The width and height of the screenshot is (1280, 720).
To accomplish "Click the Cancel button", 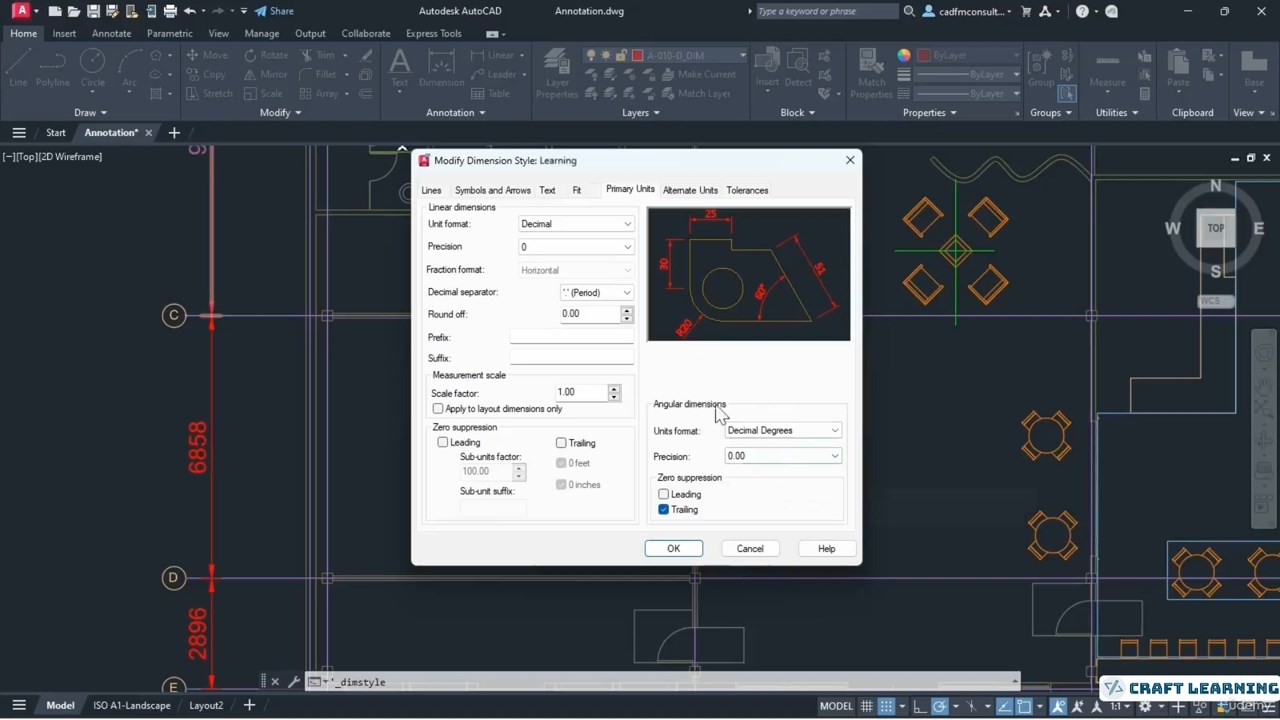I will click(749, 549).
